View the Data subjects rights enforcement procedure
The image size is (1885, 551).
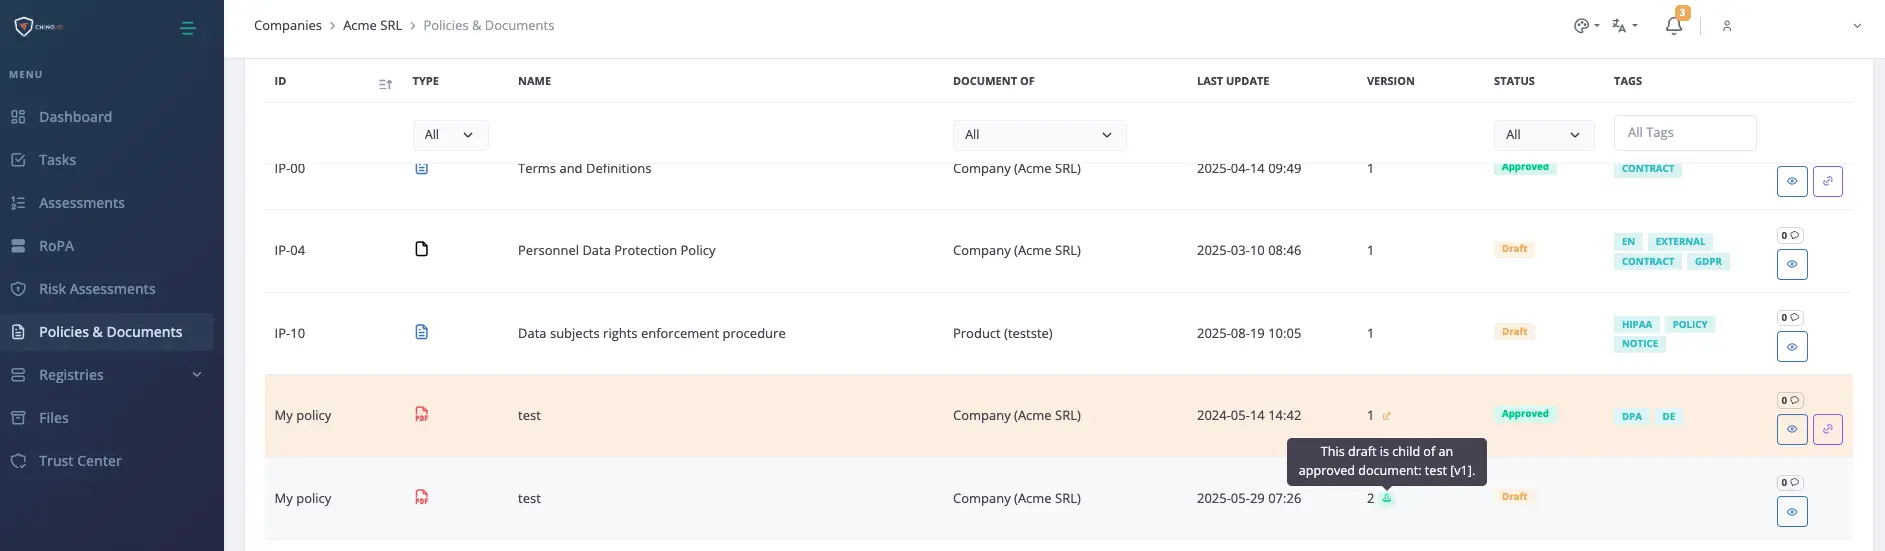tap(1791, 347)
